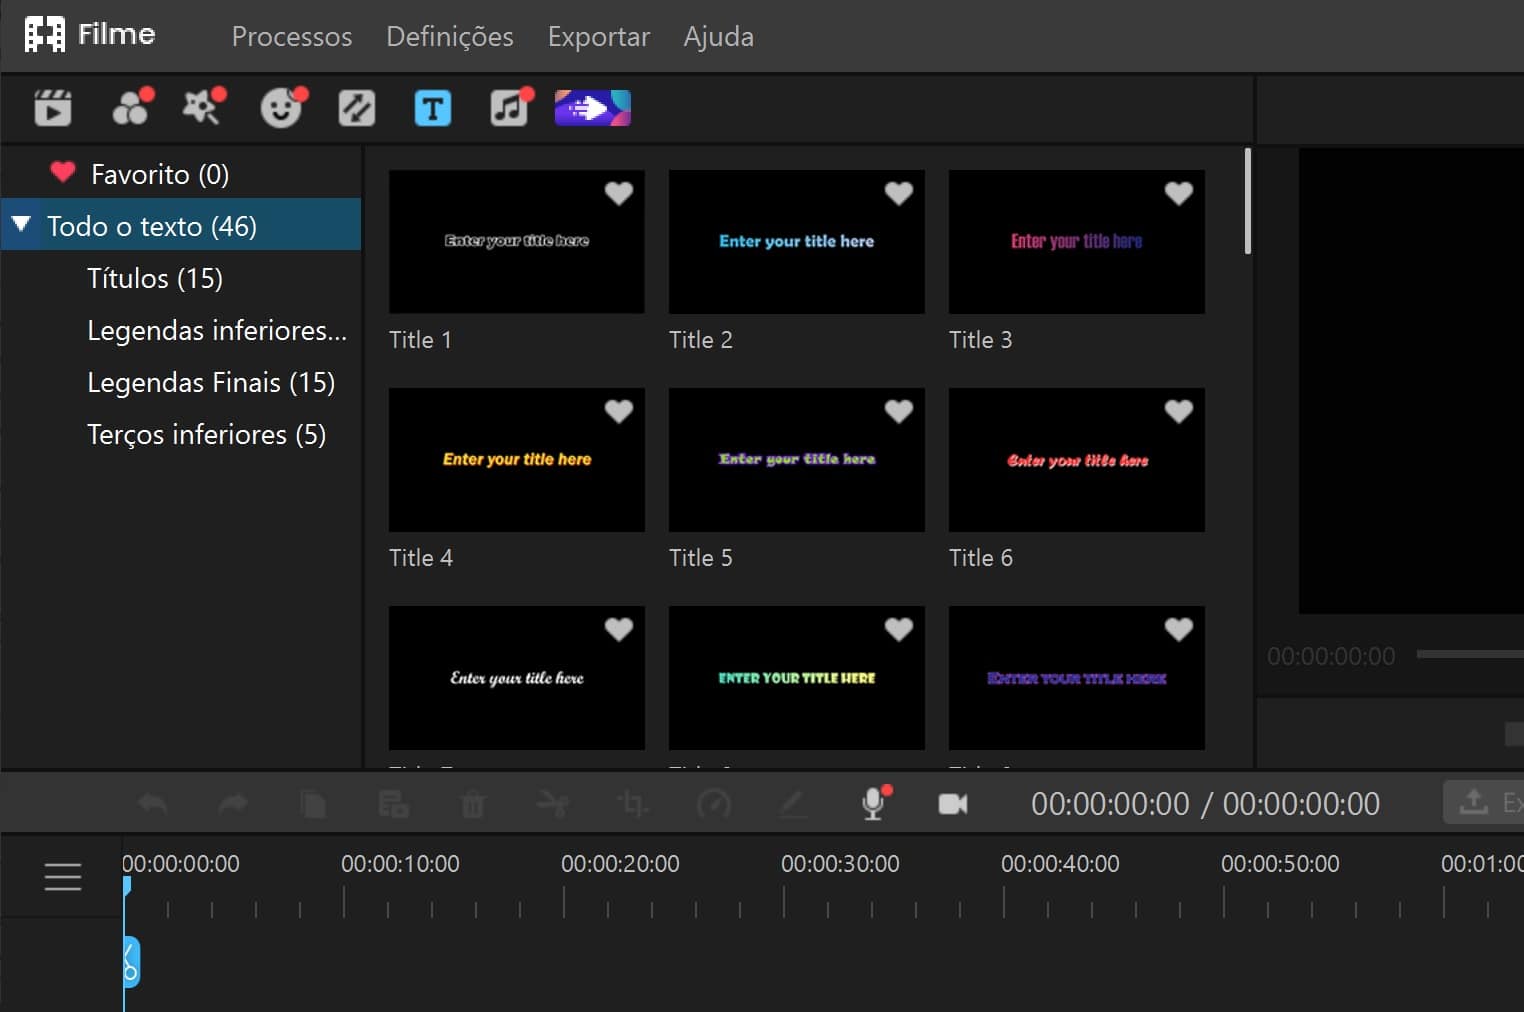Open the Transitions sparkle tab icon
Screen dimensions: 1524x1012
[x=204, y=107]
